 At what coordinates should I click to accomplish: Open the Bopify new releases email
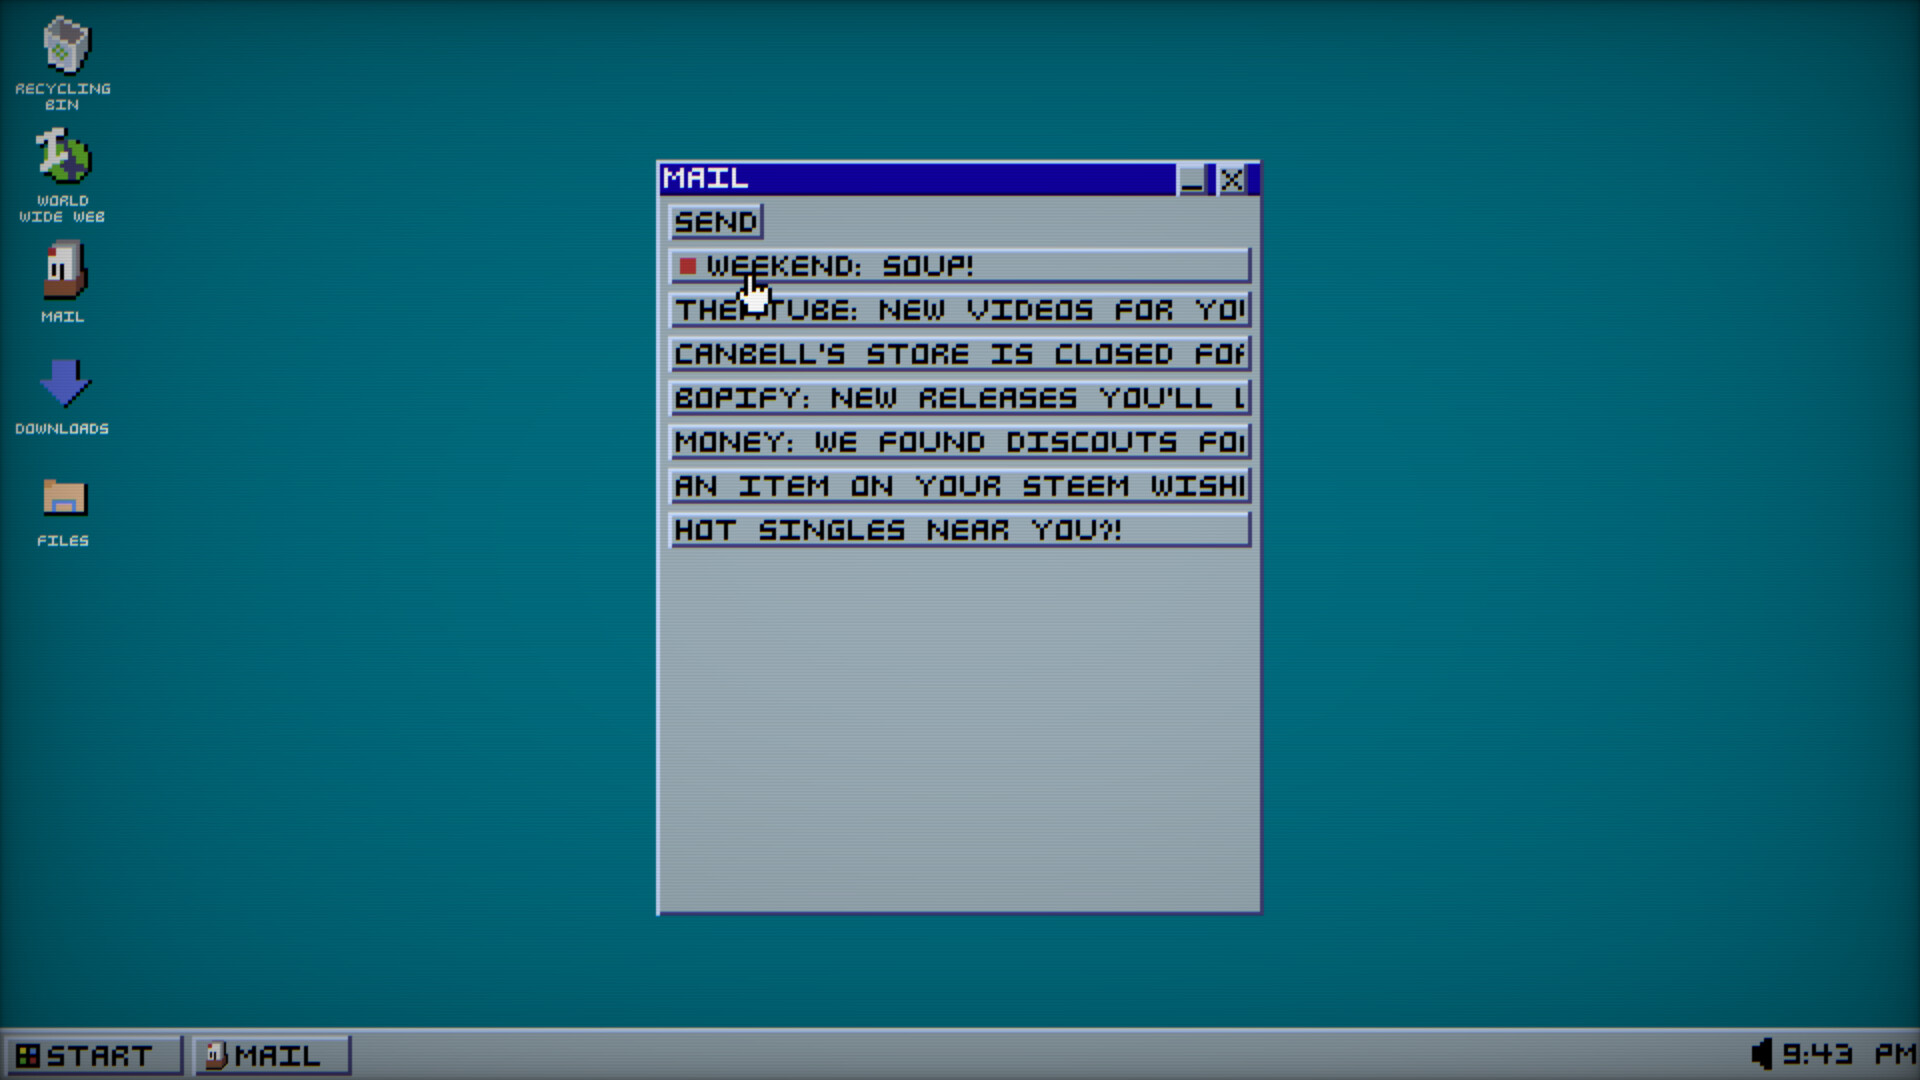[960, 398]
